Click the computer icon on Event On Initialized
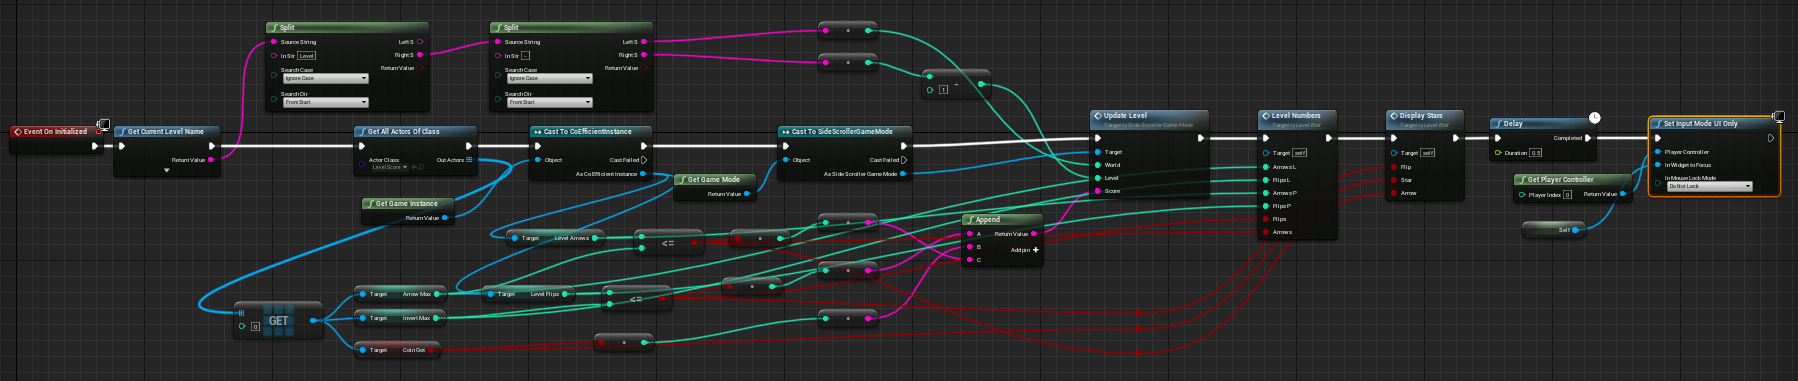This screenshot has width=1798, height=381. [105, 125]
